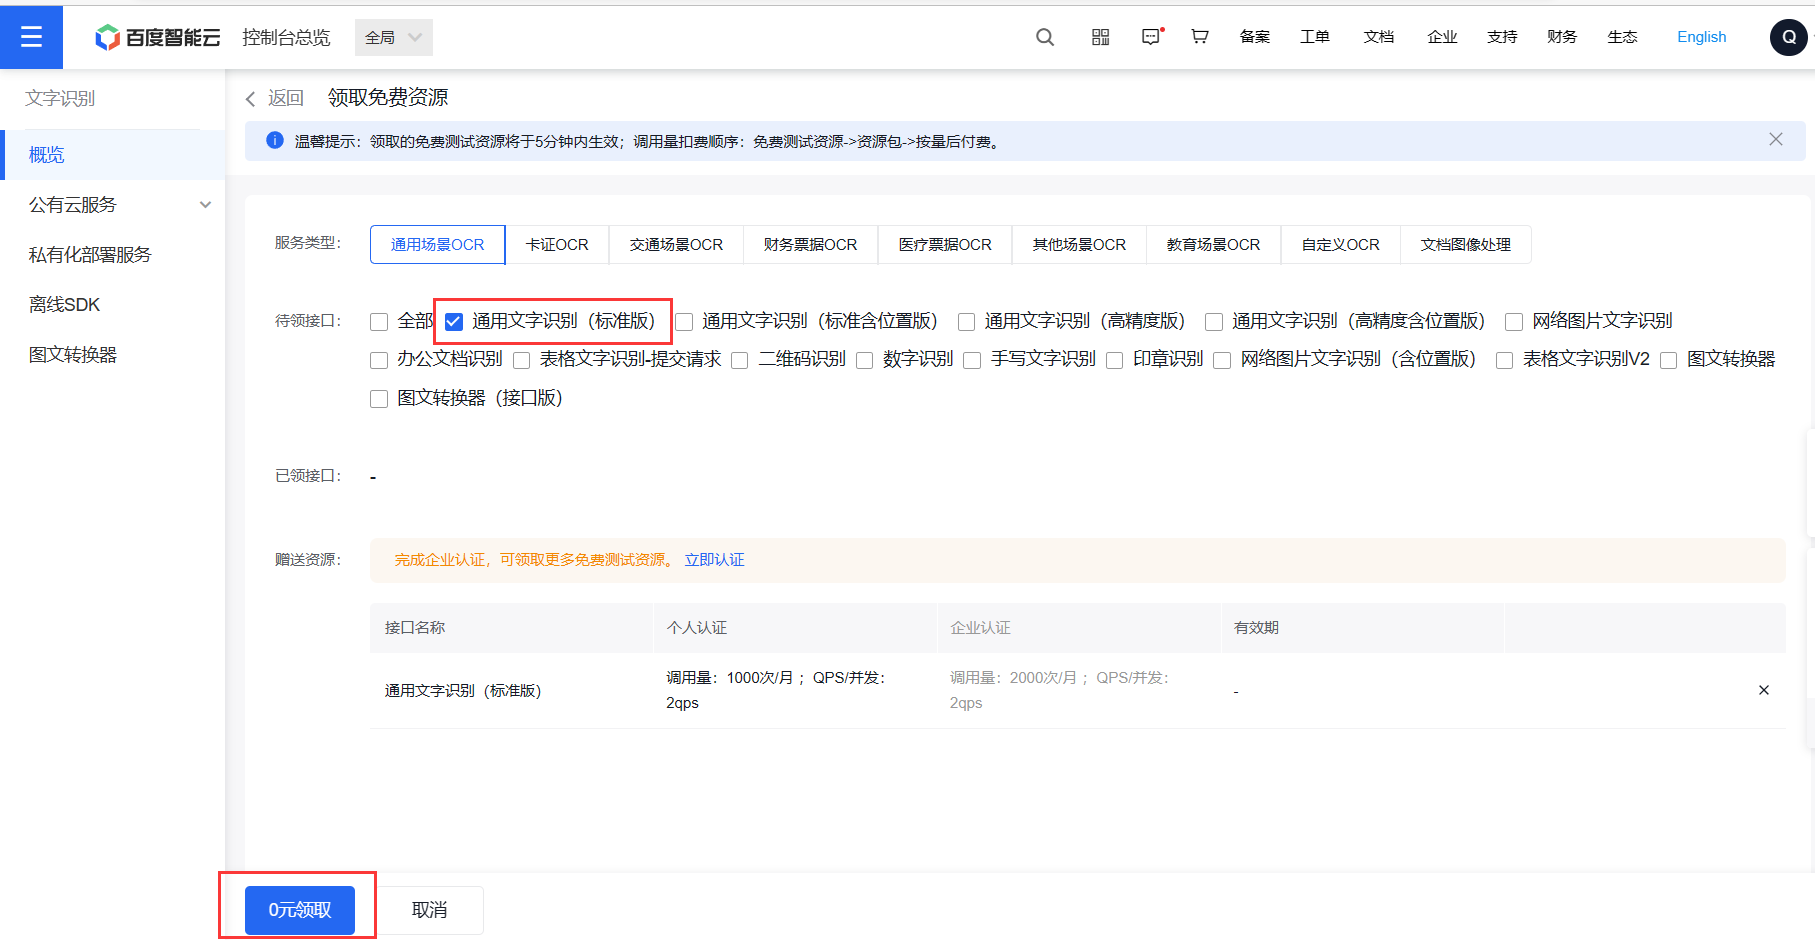Open the user avatar Q icon
Image resolution: width=1815 pixels, height=940 pixels.
tap(1788, 37)
